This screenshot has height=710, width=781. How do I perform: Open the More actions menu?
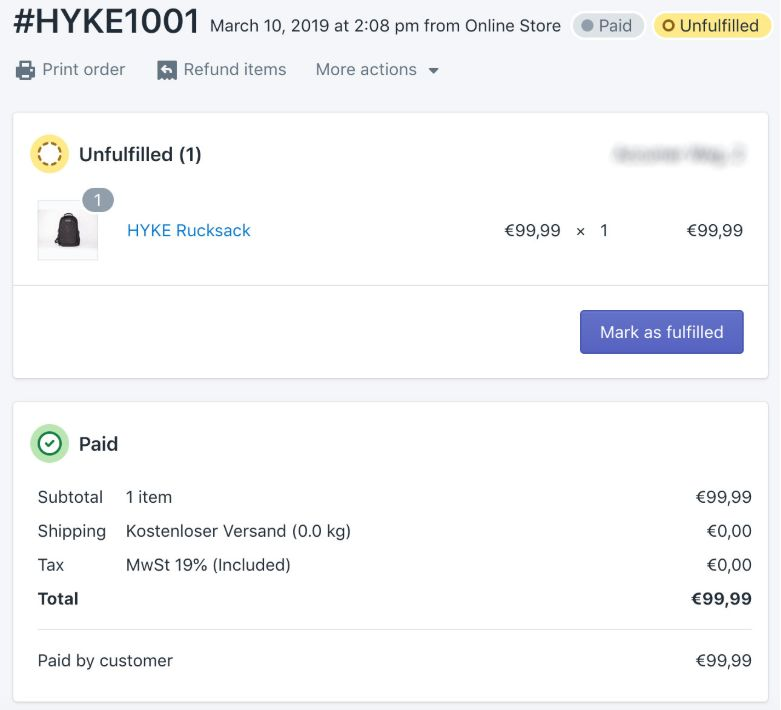377,70
